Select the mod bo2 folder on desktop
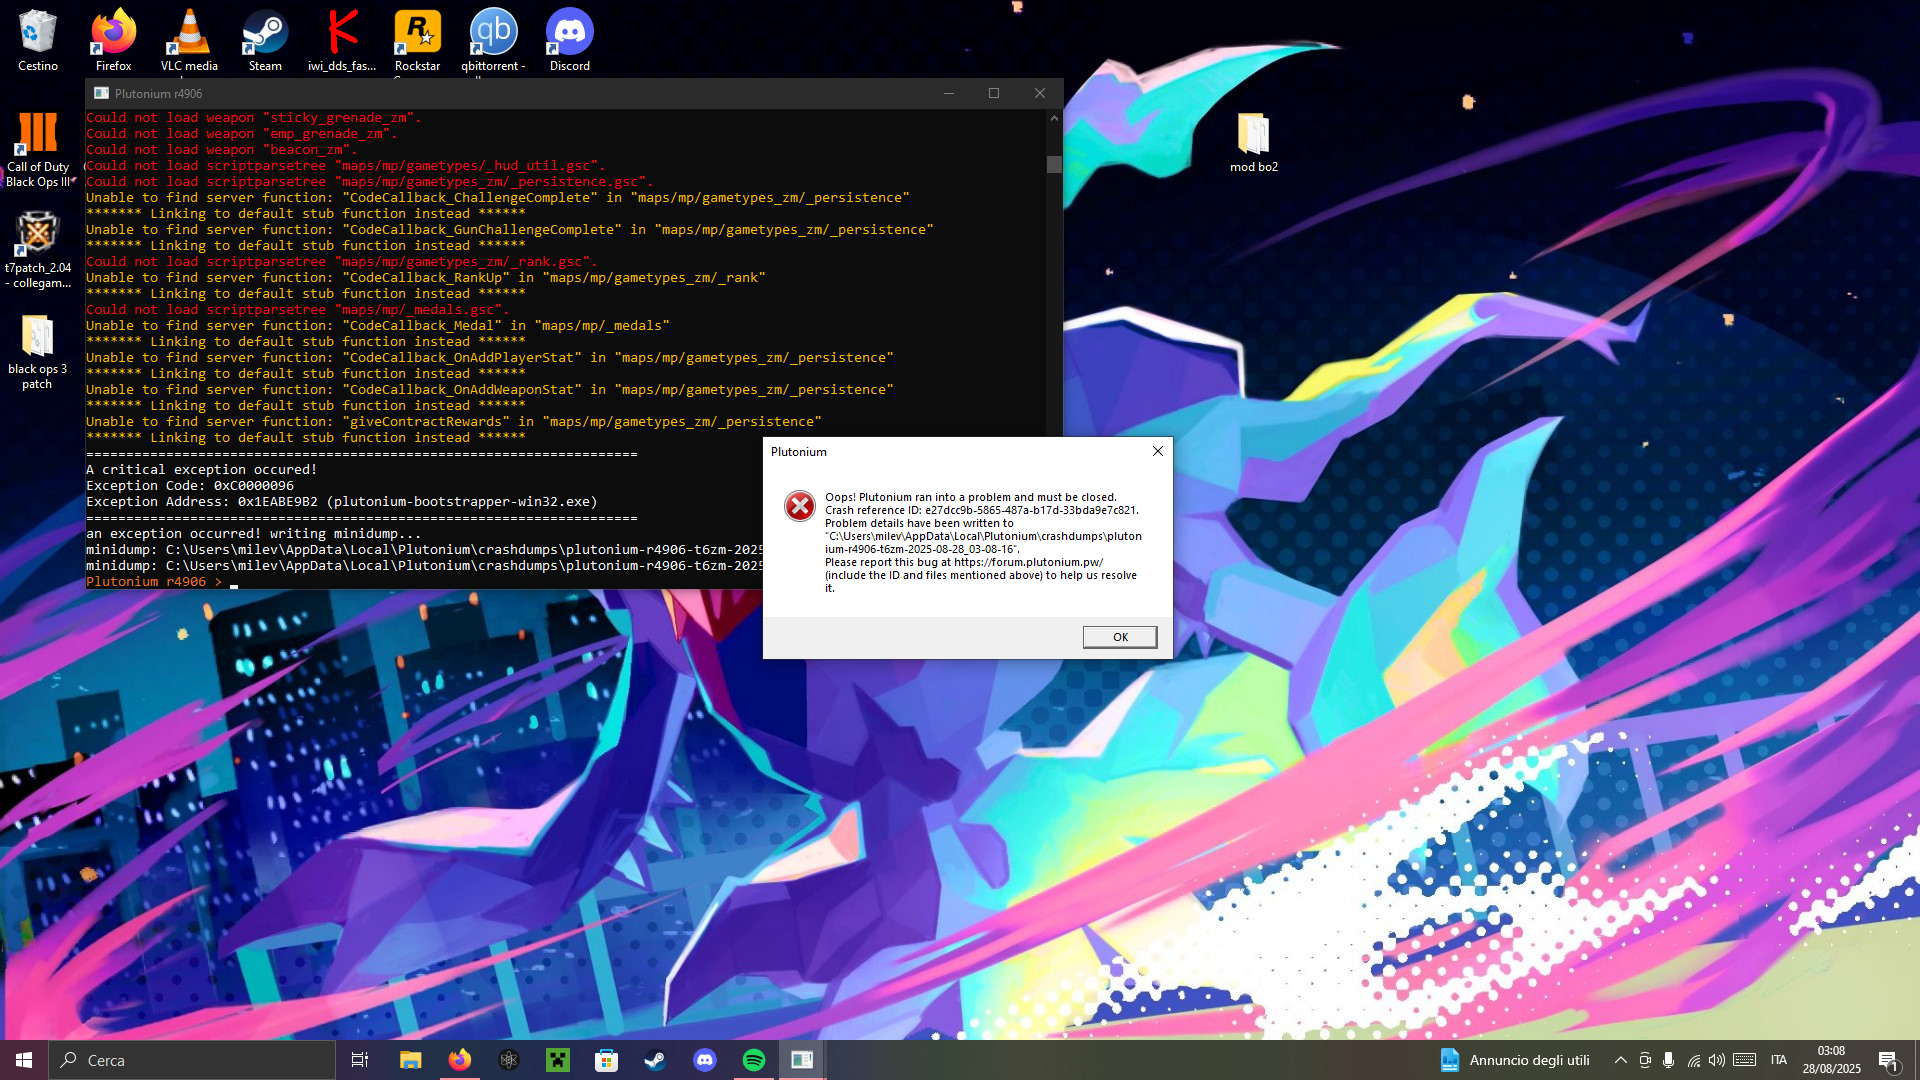 [1254, 142]
